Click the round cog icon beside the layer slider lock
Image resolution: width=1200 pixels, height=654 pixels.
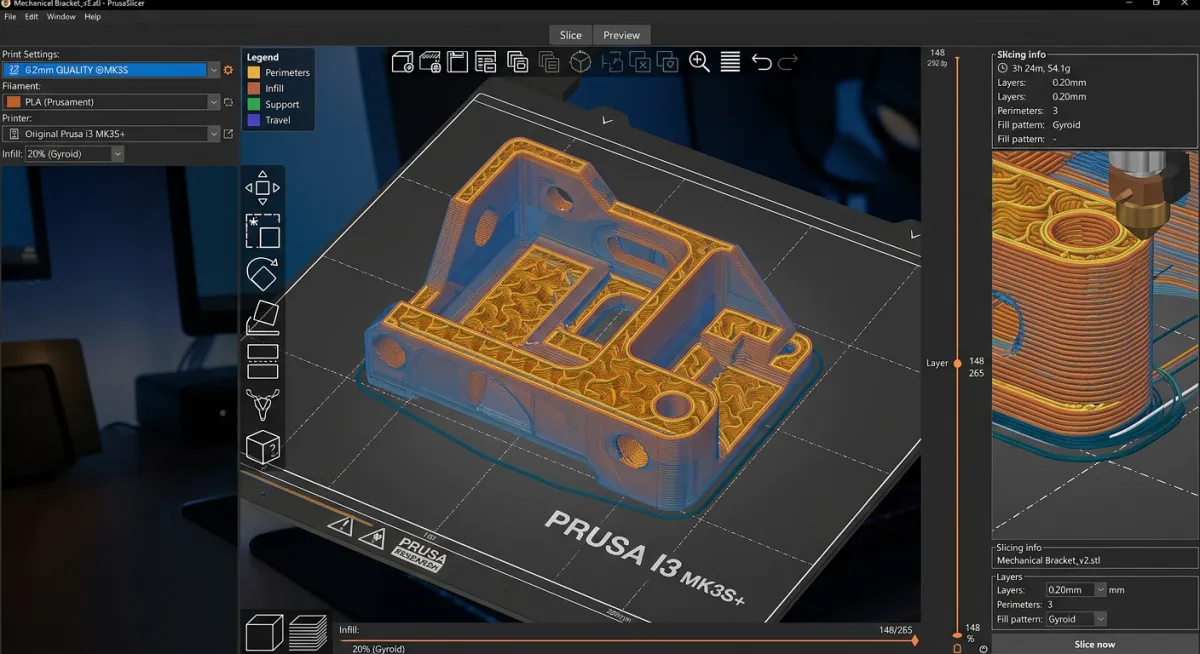coord(983,648)
